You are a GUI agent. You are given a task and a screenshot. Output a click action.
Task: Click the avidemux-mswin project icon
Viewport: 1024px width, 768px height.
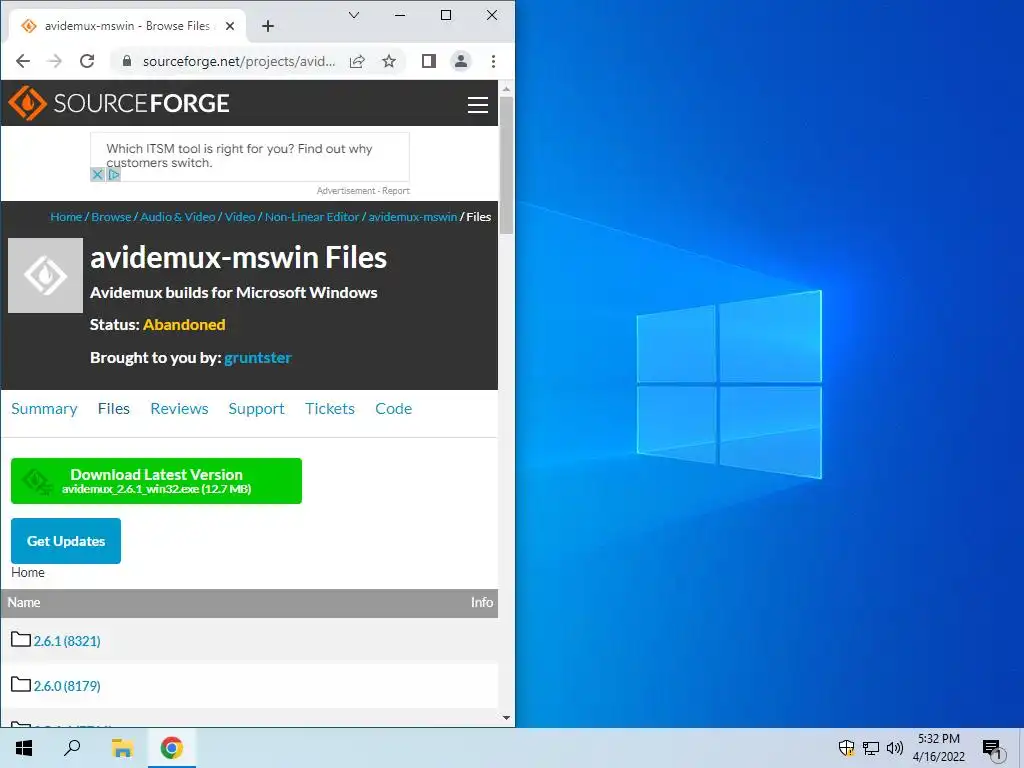pos(45,276)
